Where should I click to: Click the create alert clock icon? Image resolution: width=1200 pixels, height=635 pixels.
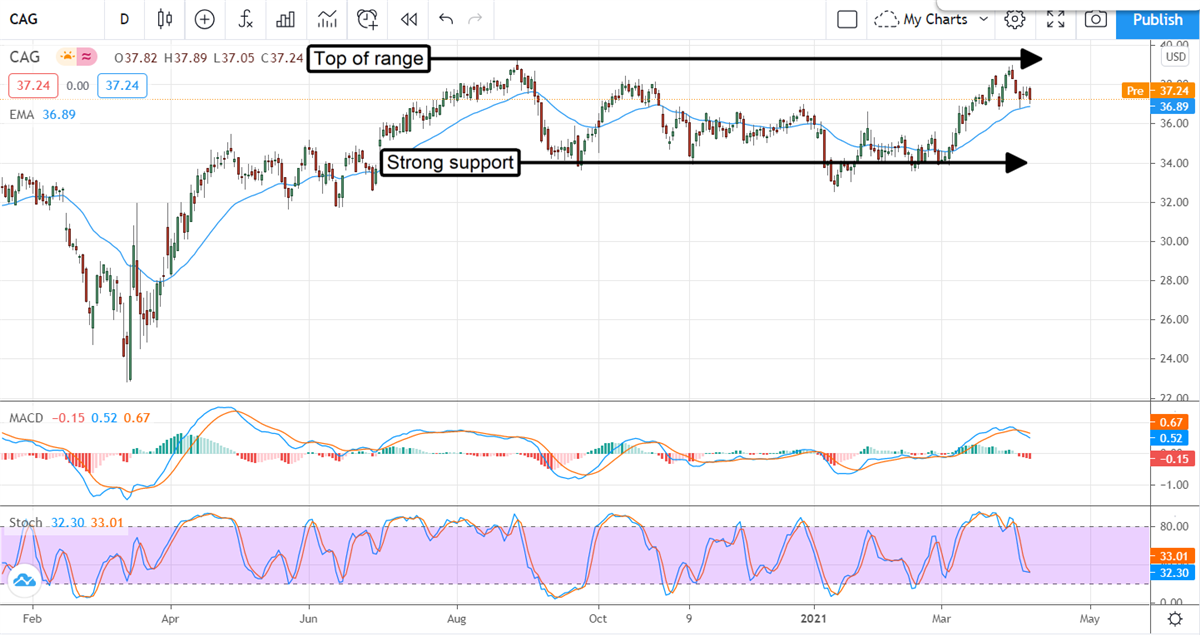coord(368,19)
